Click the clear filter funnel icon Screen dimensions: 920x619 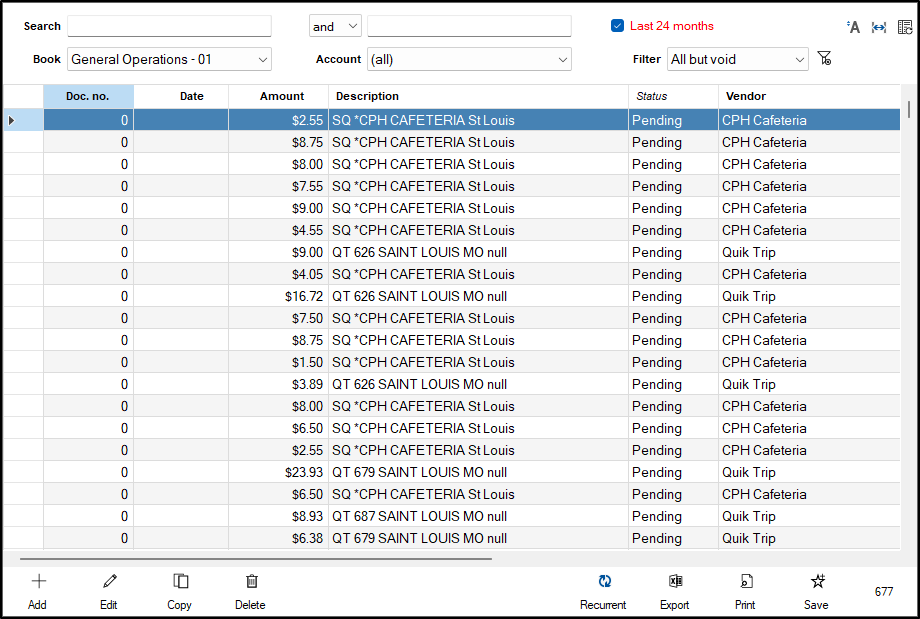[x=825, y=60]
